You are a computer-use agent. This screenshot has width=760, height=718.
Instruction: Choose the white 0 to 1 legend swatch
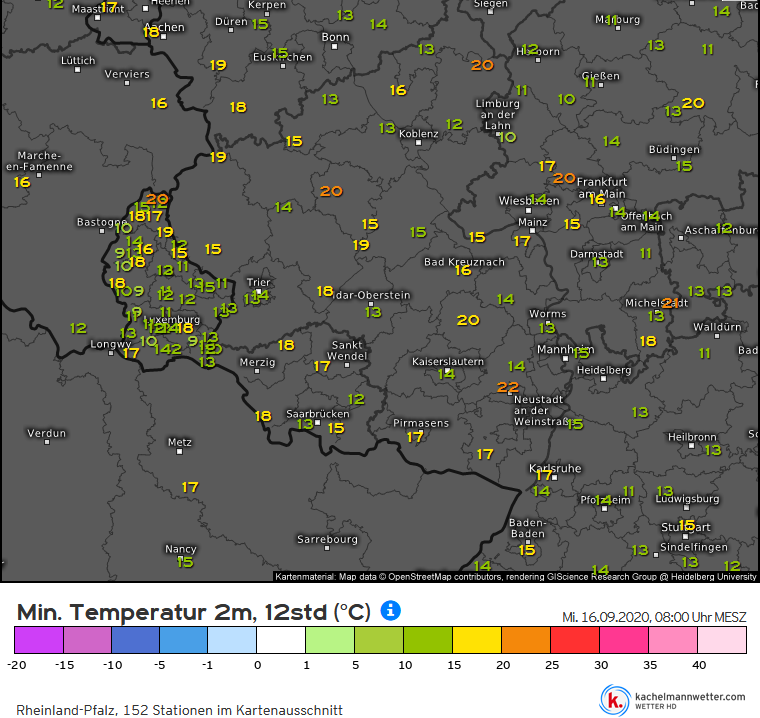pyautogui.click(x=281, y=640)
